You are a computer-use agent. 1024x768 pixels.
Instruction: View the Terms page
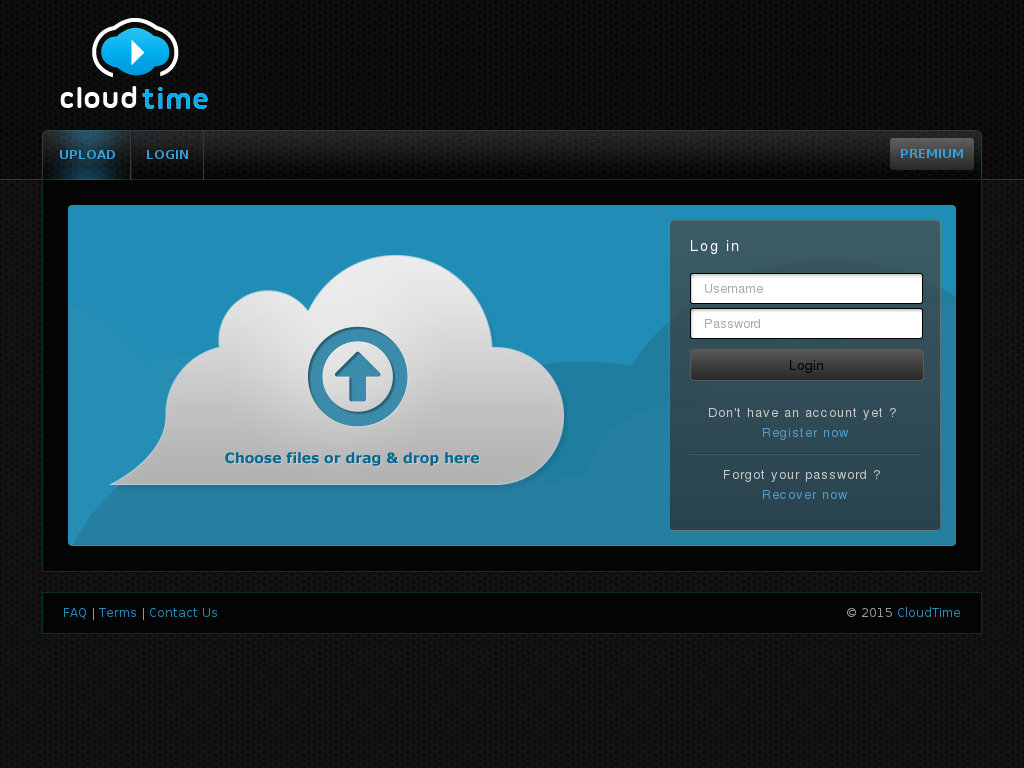coord(117,612)
